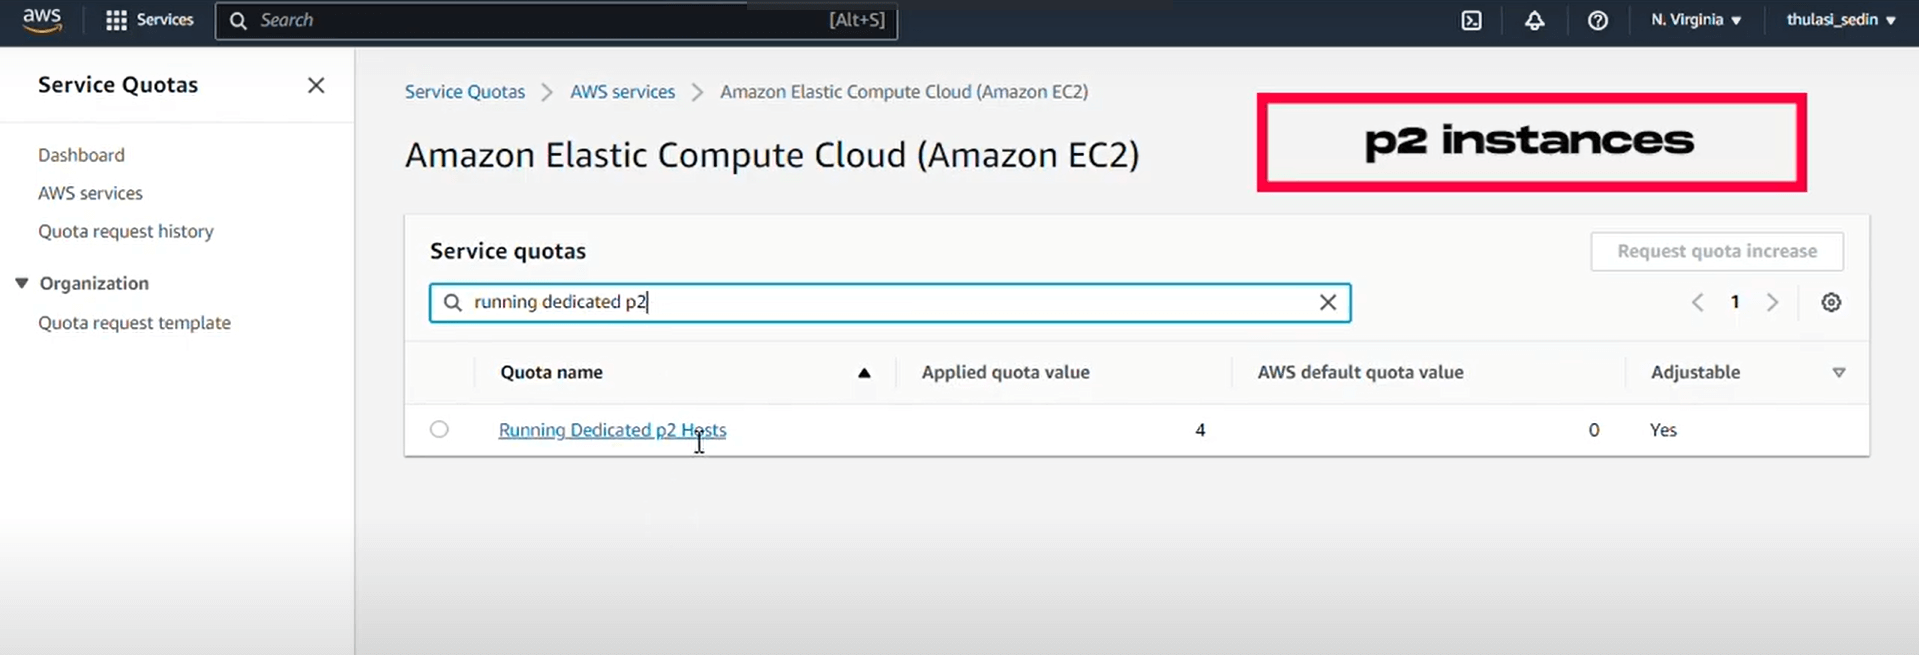Open the thulasi_sedin account menu
1919x655 pixels.
1840,20
